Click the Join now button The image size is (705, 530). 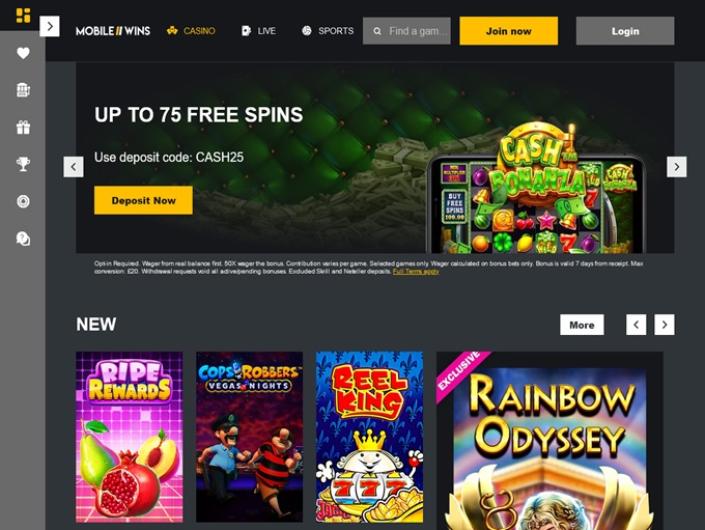(509, 31)
